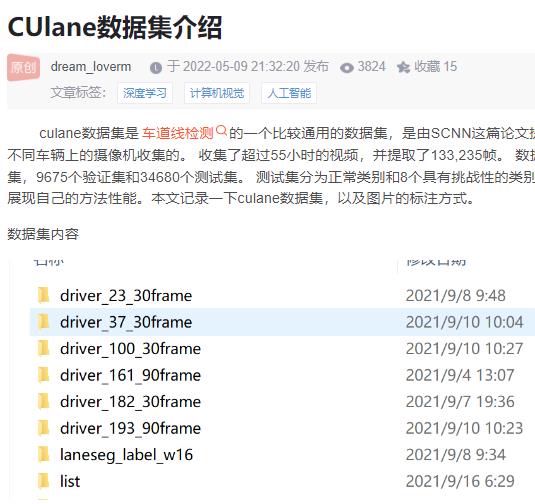
Task: Click folder icon of driver_182_30frame
Action: 44,402
